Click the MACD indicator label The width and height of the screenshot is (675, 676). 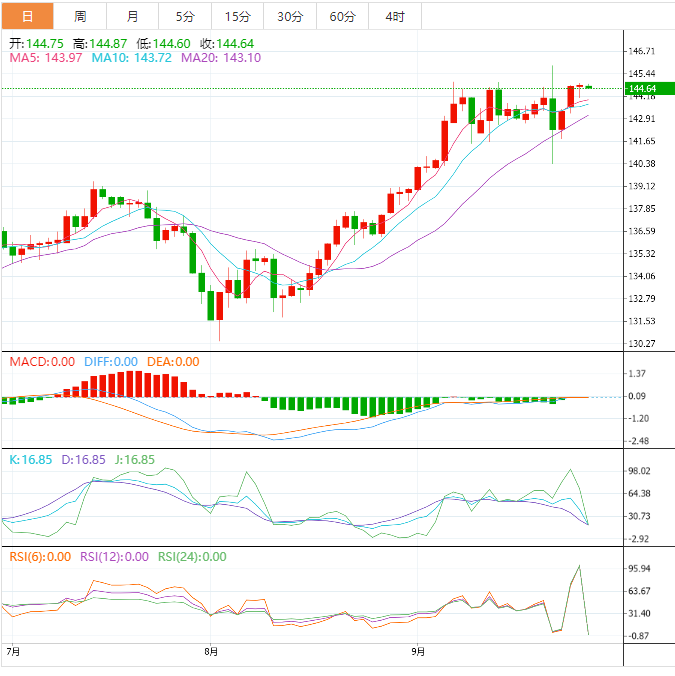pos(42,362)
